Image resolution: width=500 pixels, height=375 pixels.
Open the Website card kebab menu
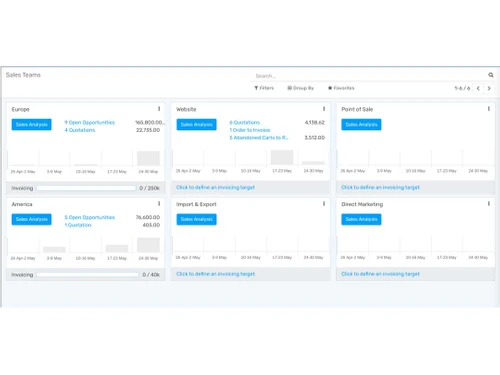pos(324,109)
